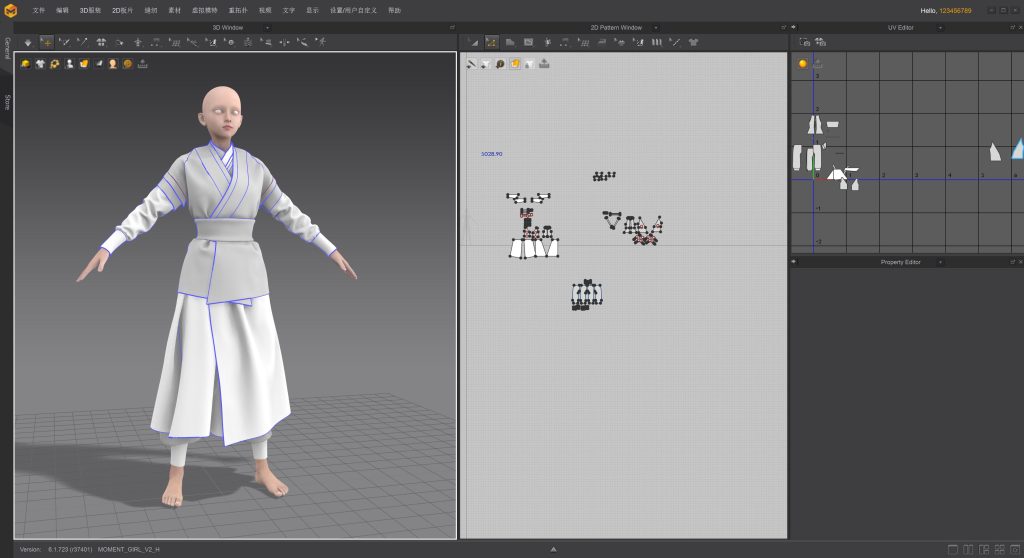Open the UV Editor title dropdown arrow

point(940,27)
